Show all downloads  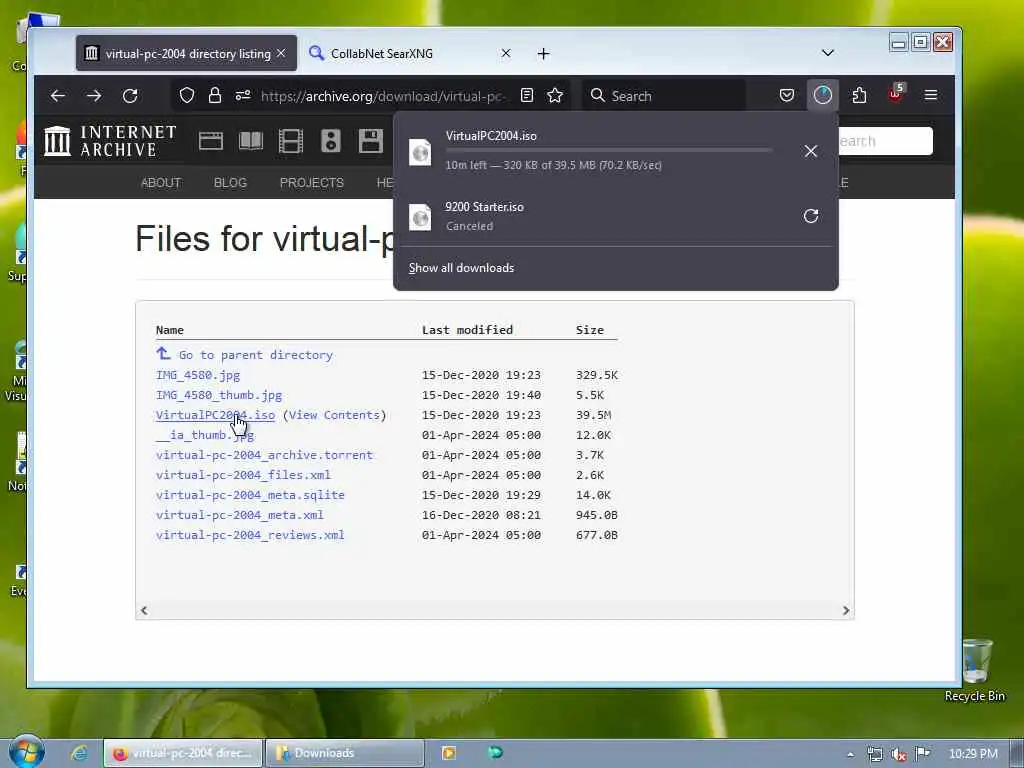(x=461, y=268)
